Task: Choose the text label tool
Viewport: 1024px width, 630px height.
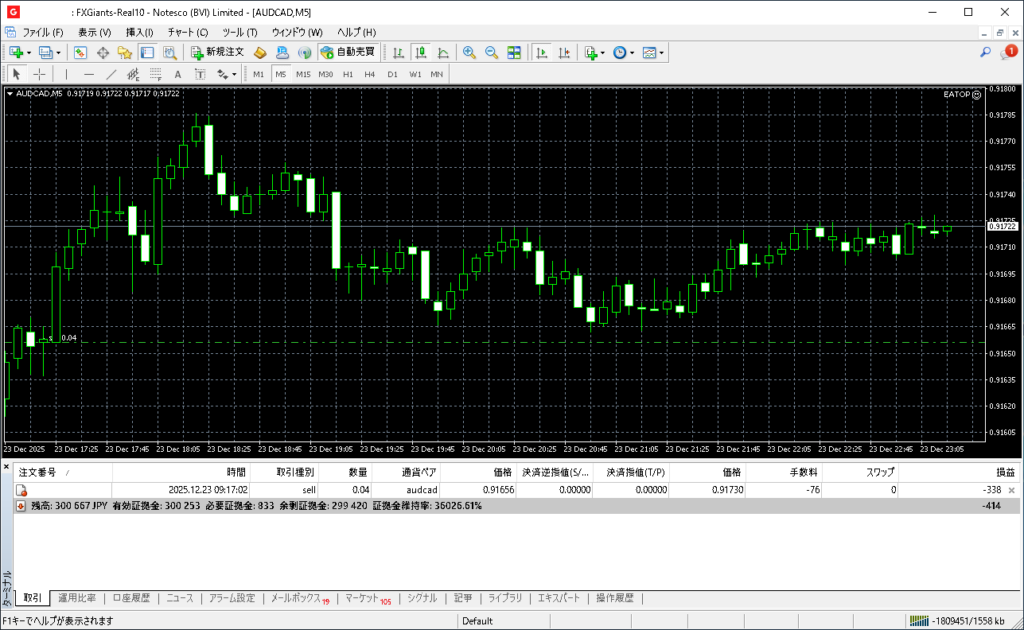Action: [x=178, y=74]
